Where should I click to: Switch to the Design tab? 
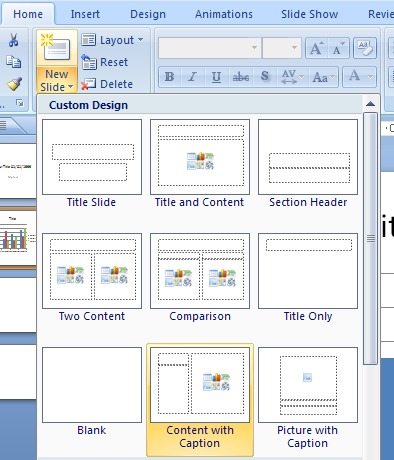148,14
